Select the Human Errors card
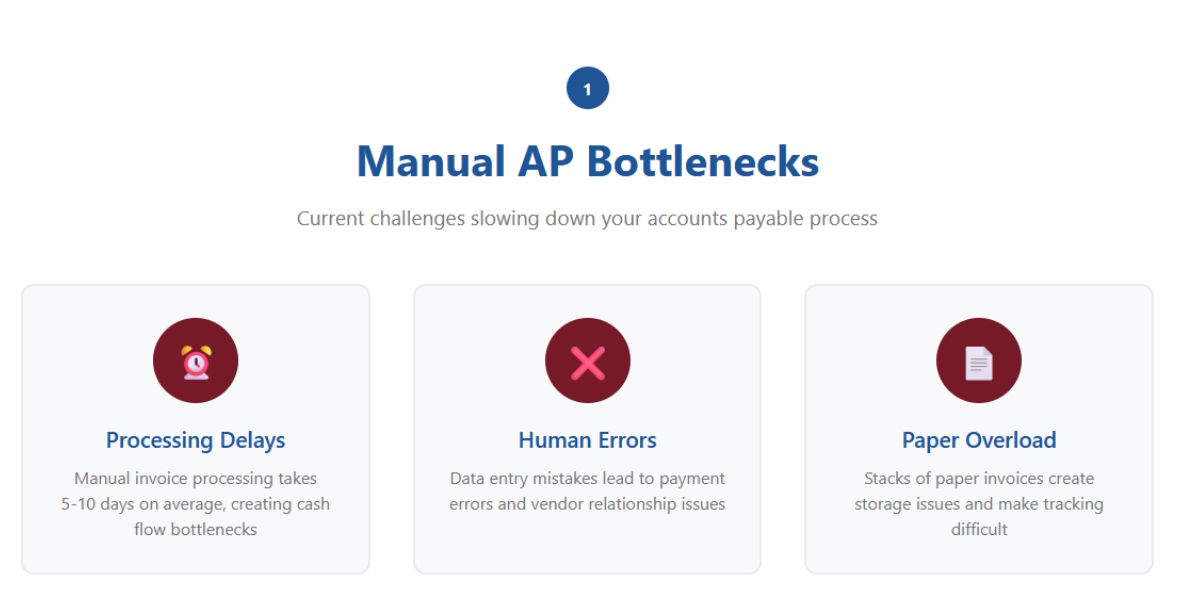Image resolution: width=1178 pixels, height=598 pixels. point(587,300)
